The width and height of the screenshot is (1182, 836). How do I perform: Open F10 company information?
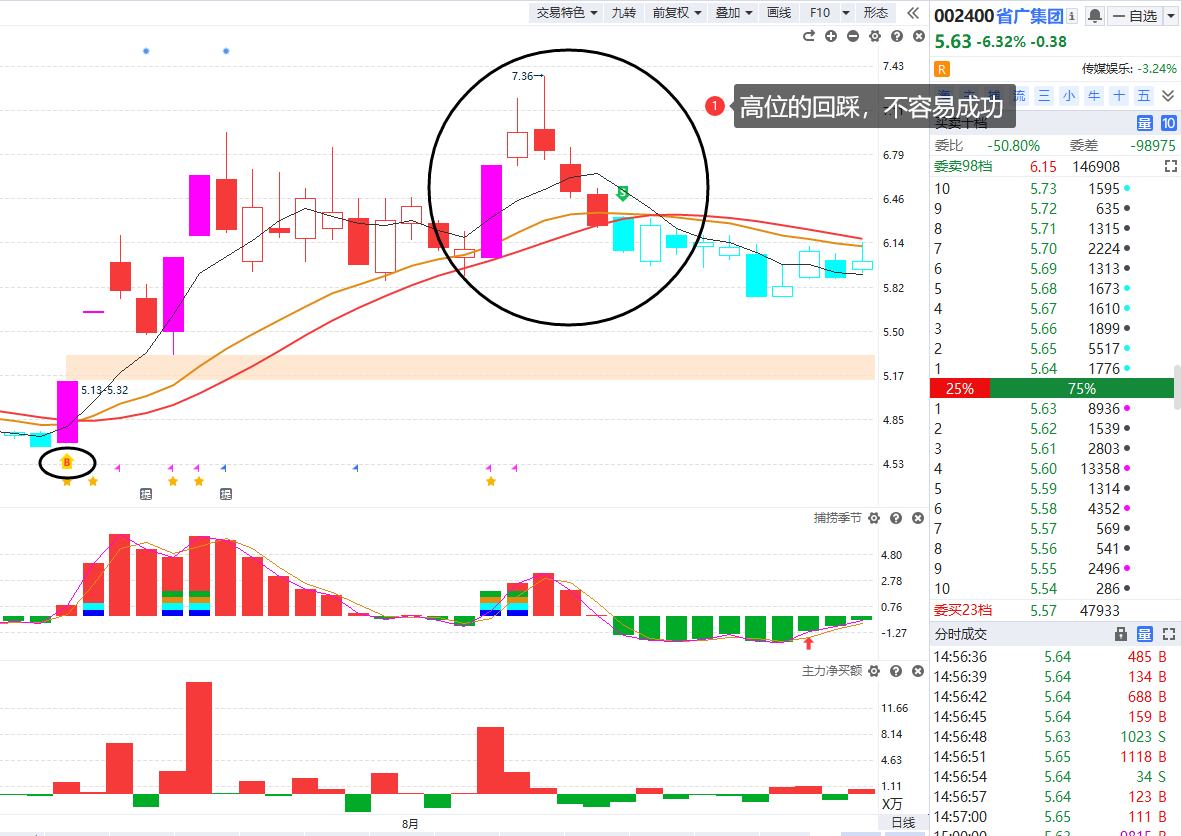tap(819, 13)
